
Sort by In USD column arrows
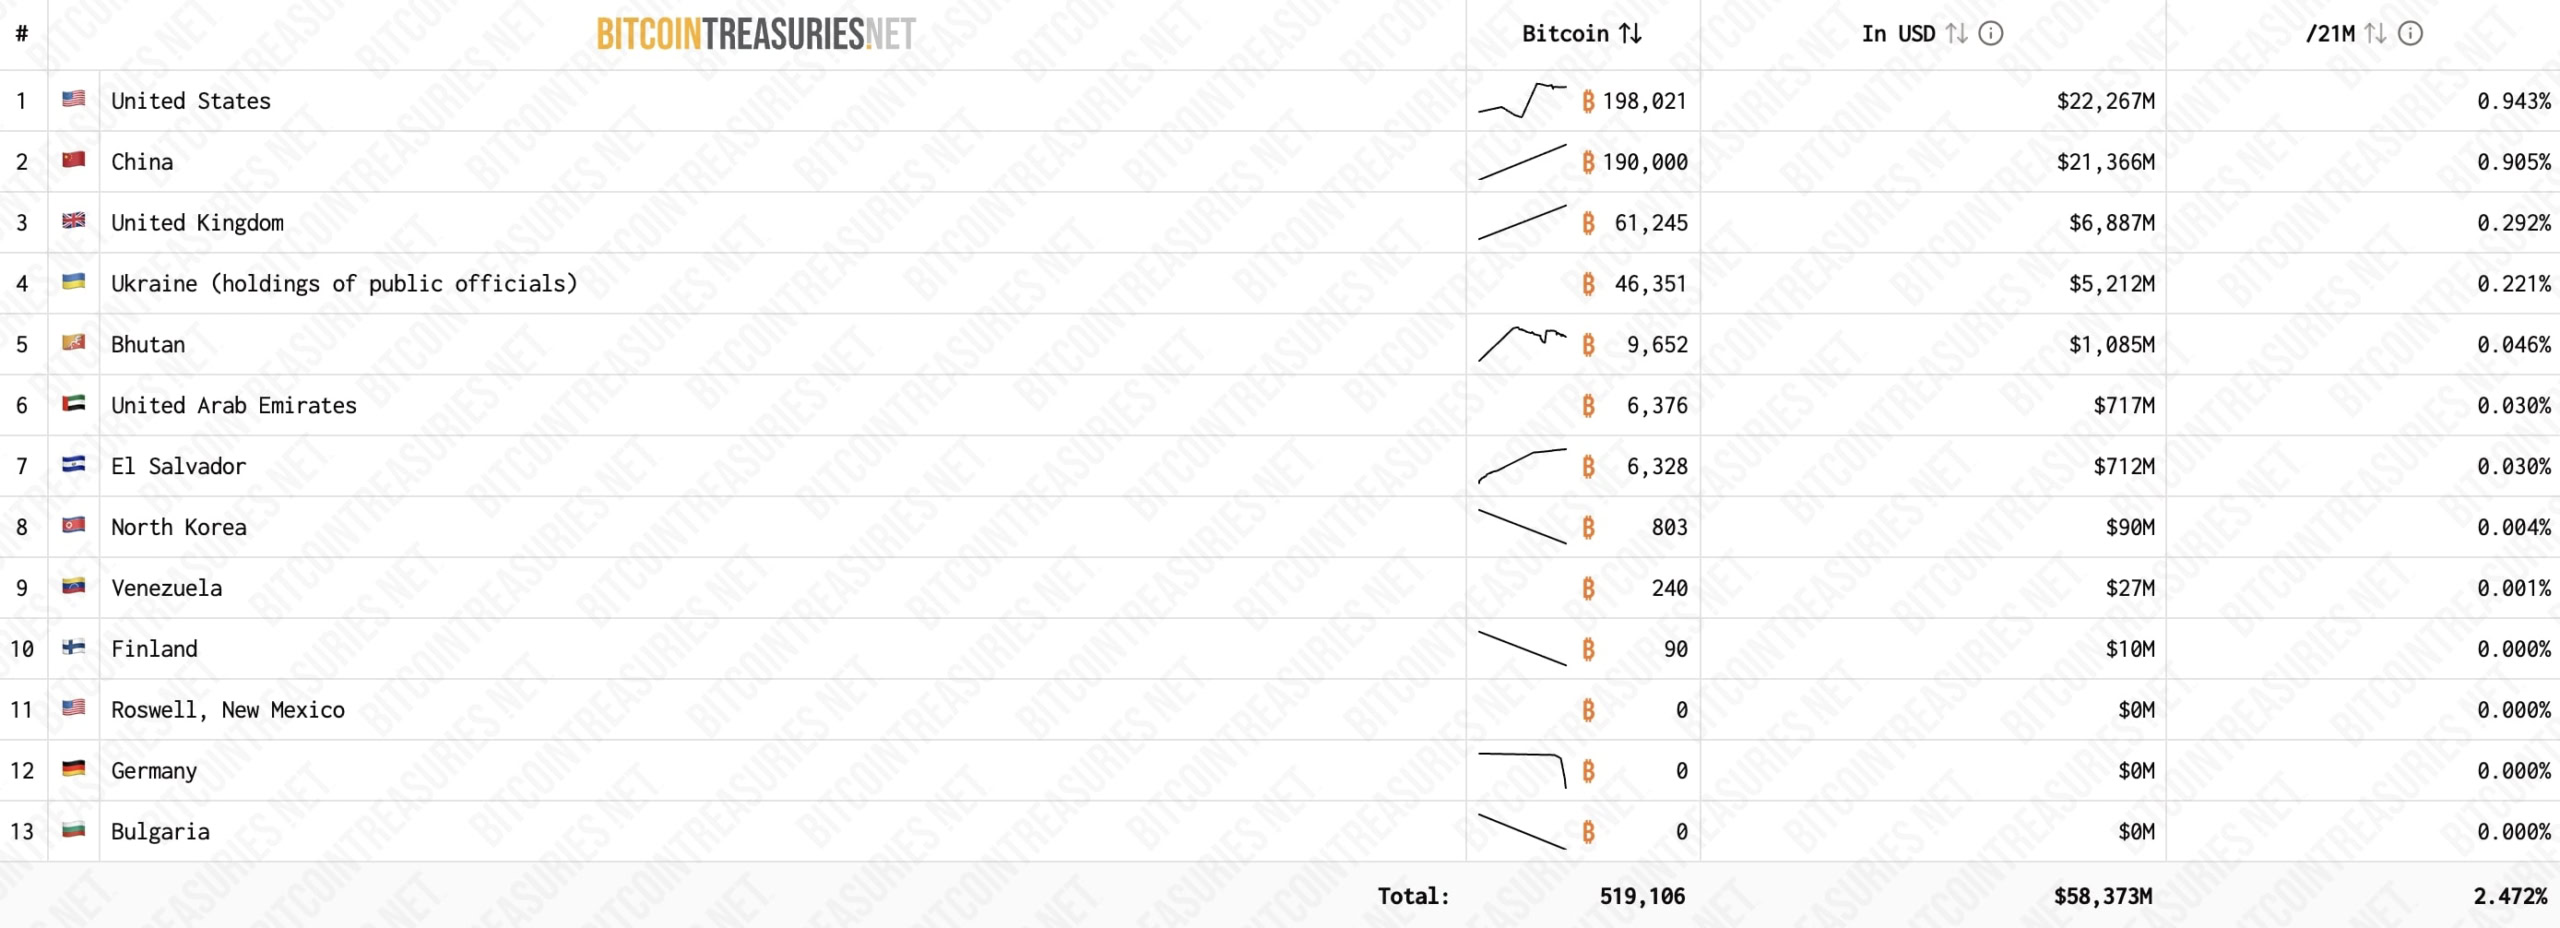1957,34
